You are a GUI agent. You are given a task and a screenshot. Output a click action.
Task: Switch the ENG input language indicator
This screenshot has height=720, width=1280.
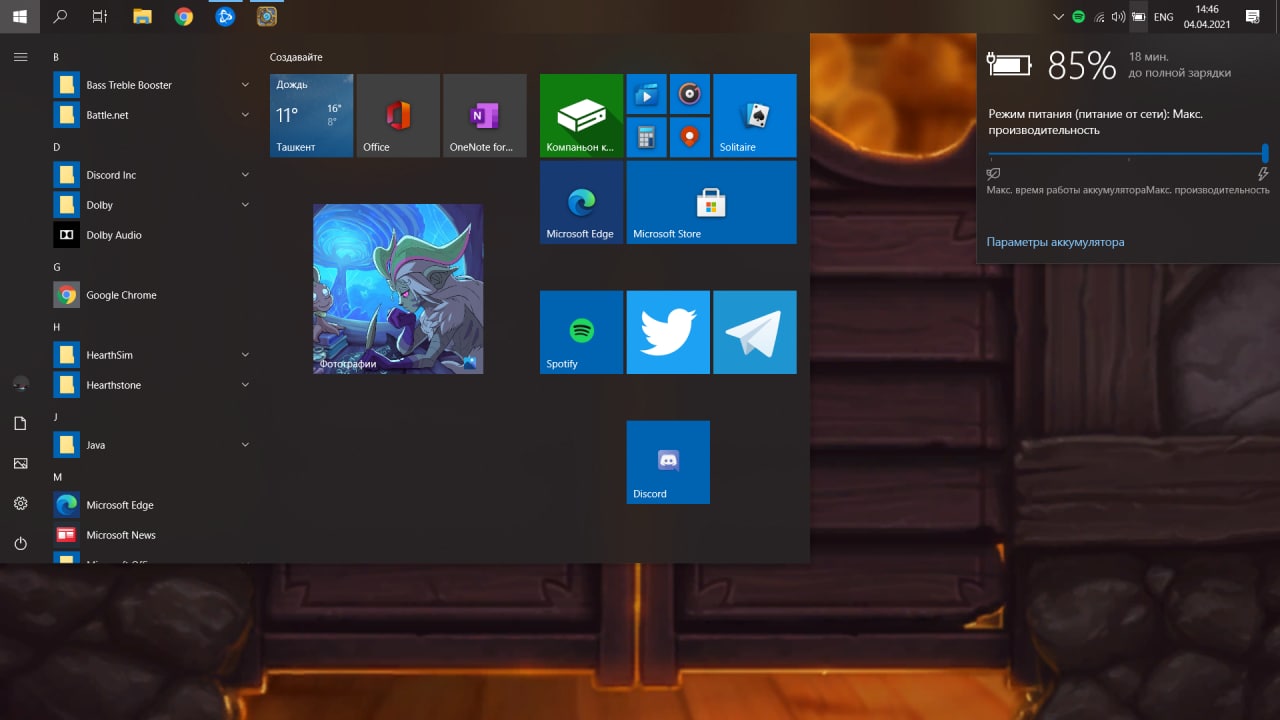1163,16
